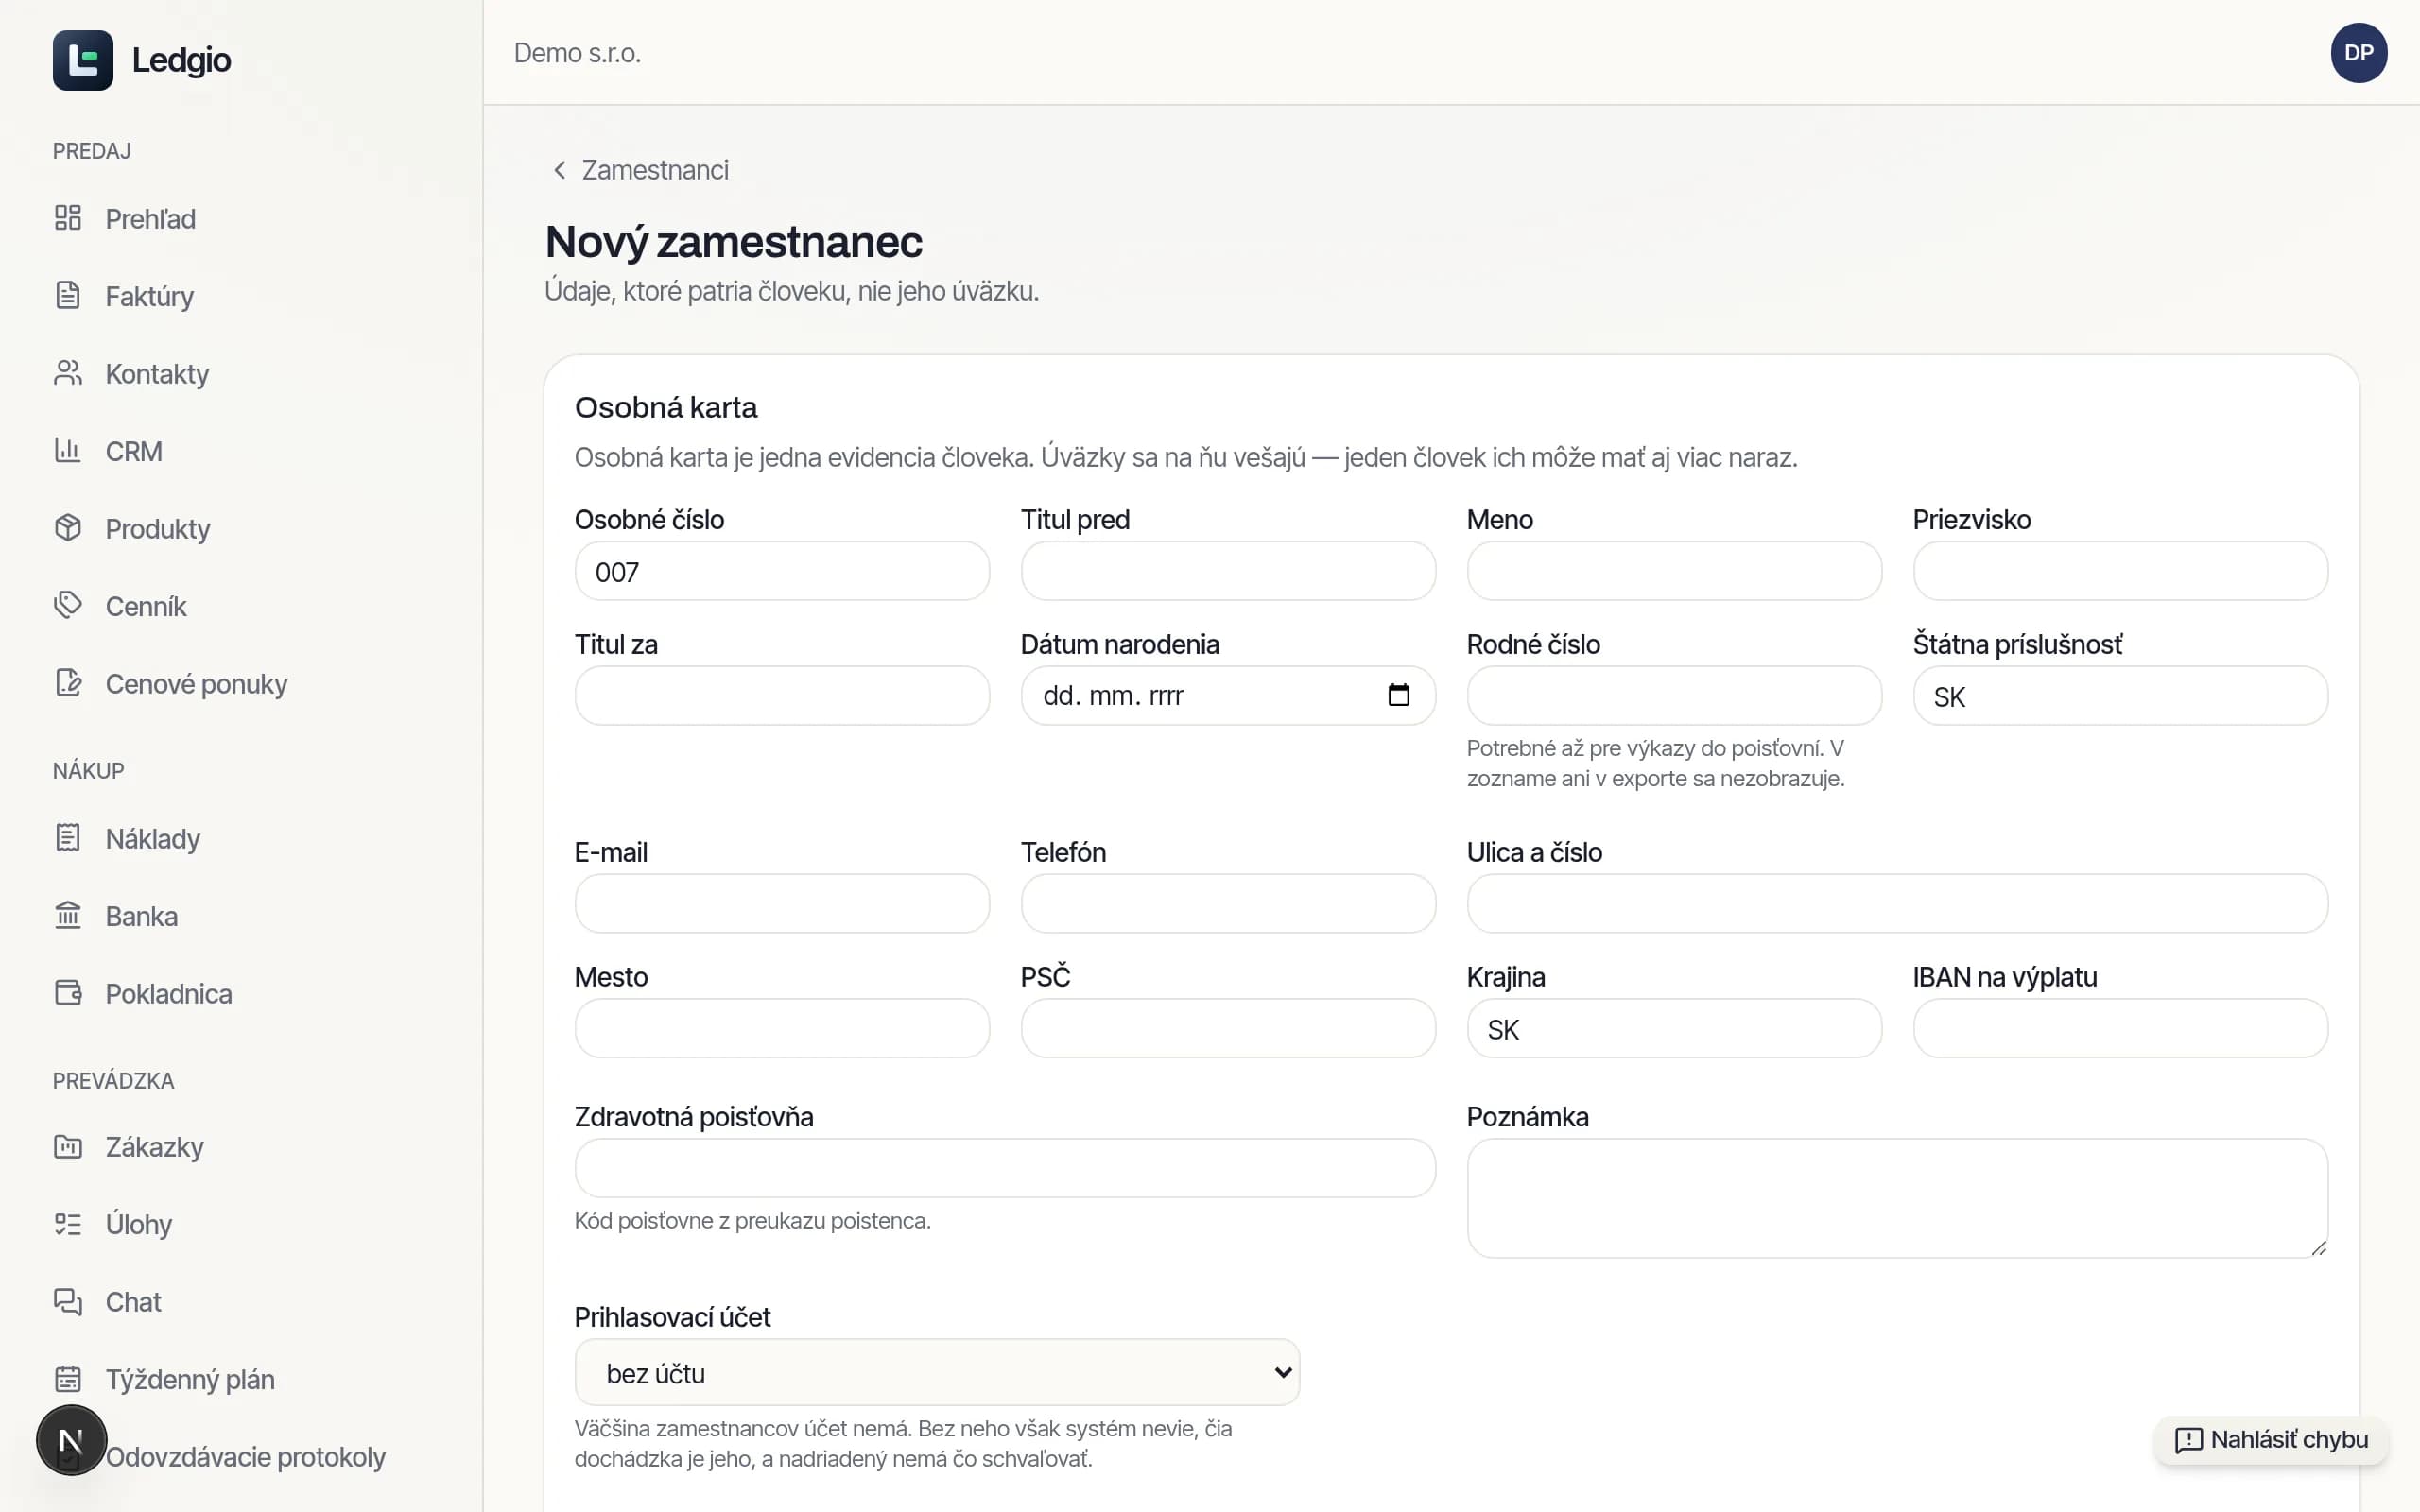Open Faktúry document icon in sidebar

pos(68,295)
